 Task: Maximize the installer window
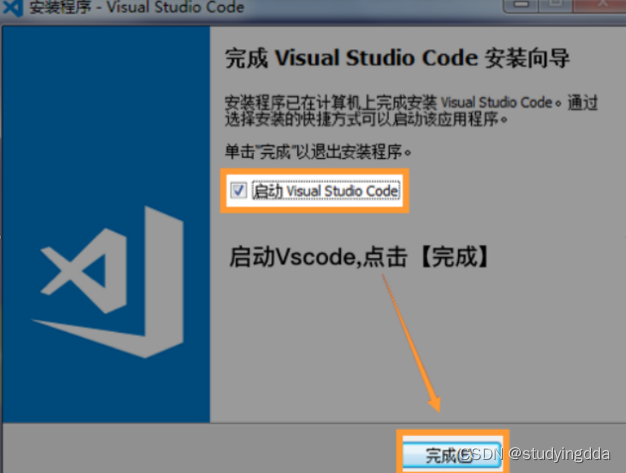(x=555, y=5)
